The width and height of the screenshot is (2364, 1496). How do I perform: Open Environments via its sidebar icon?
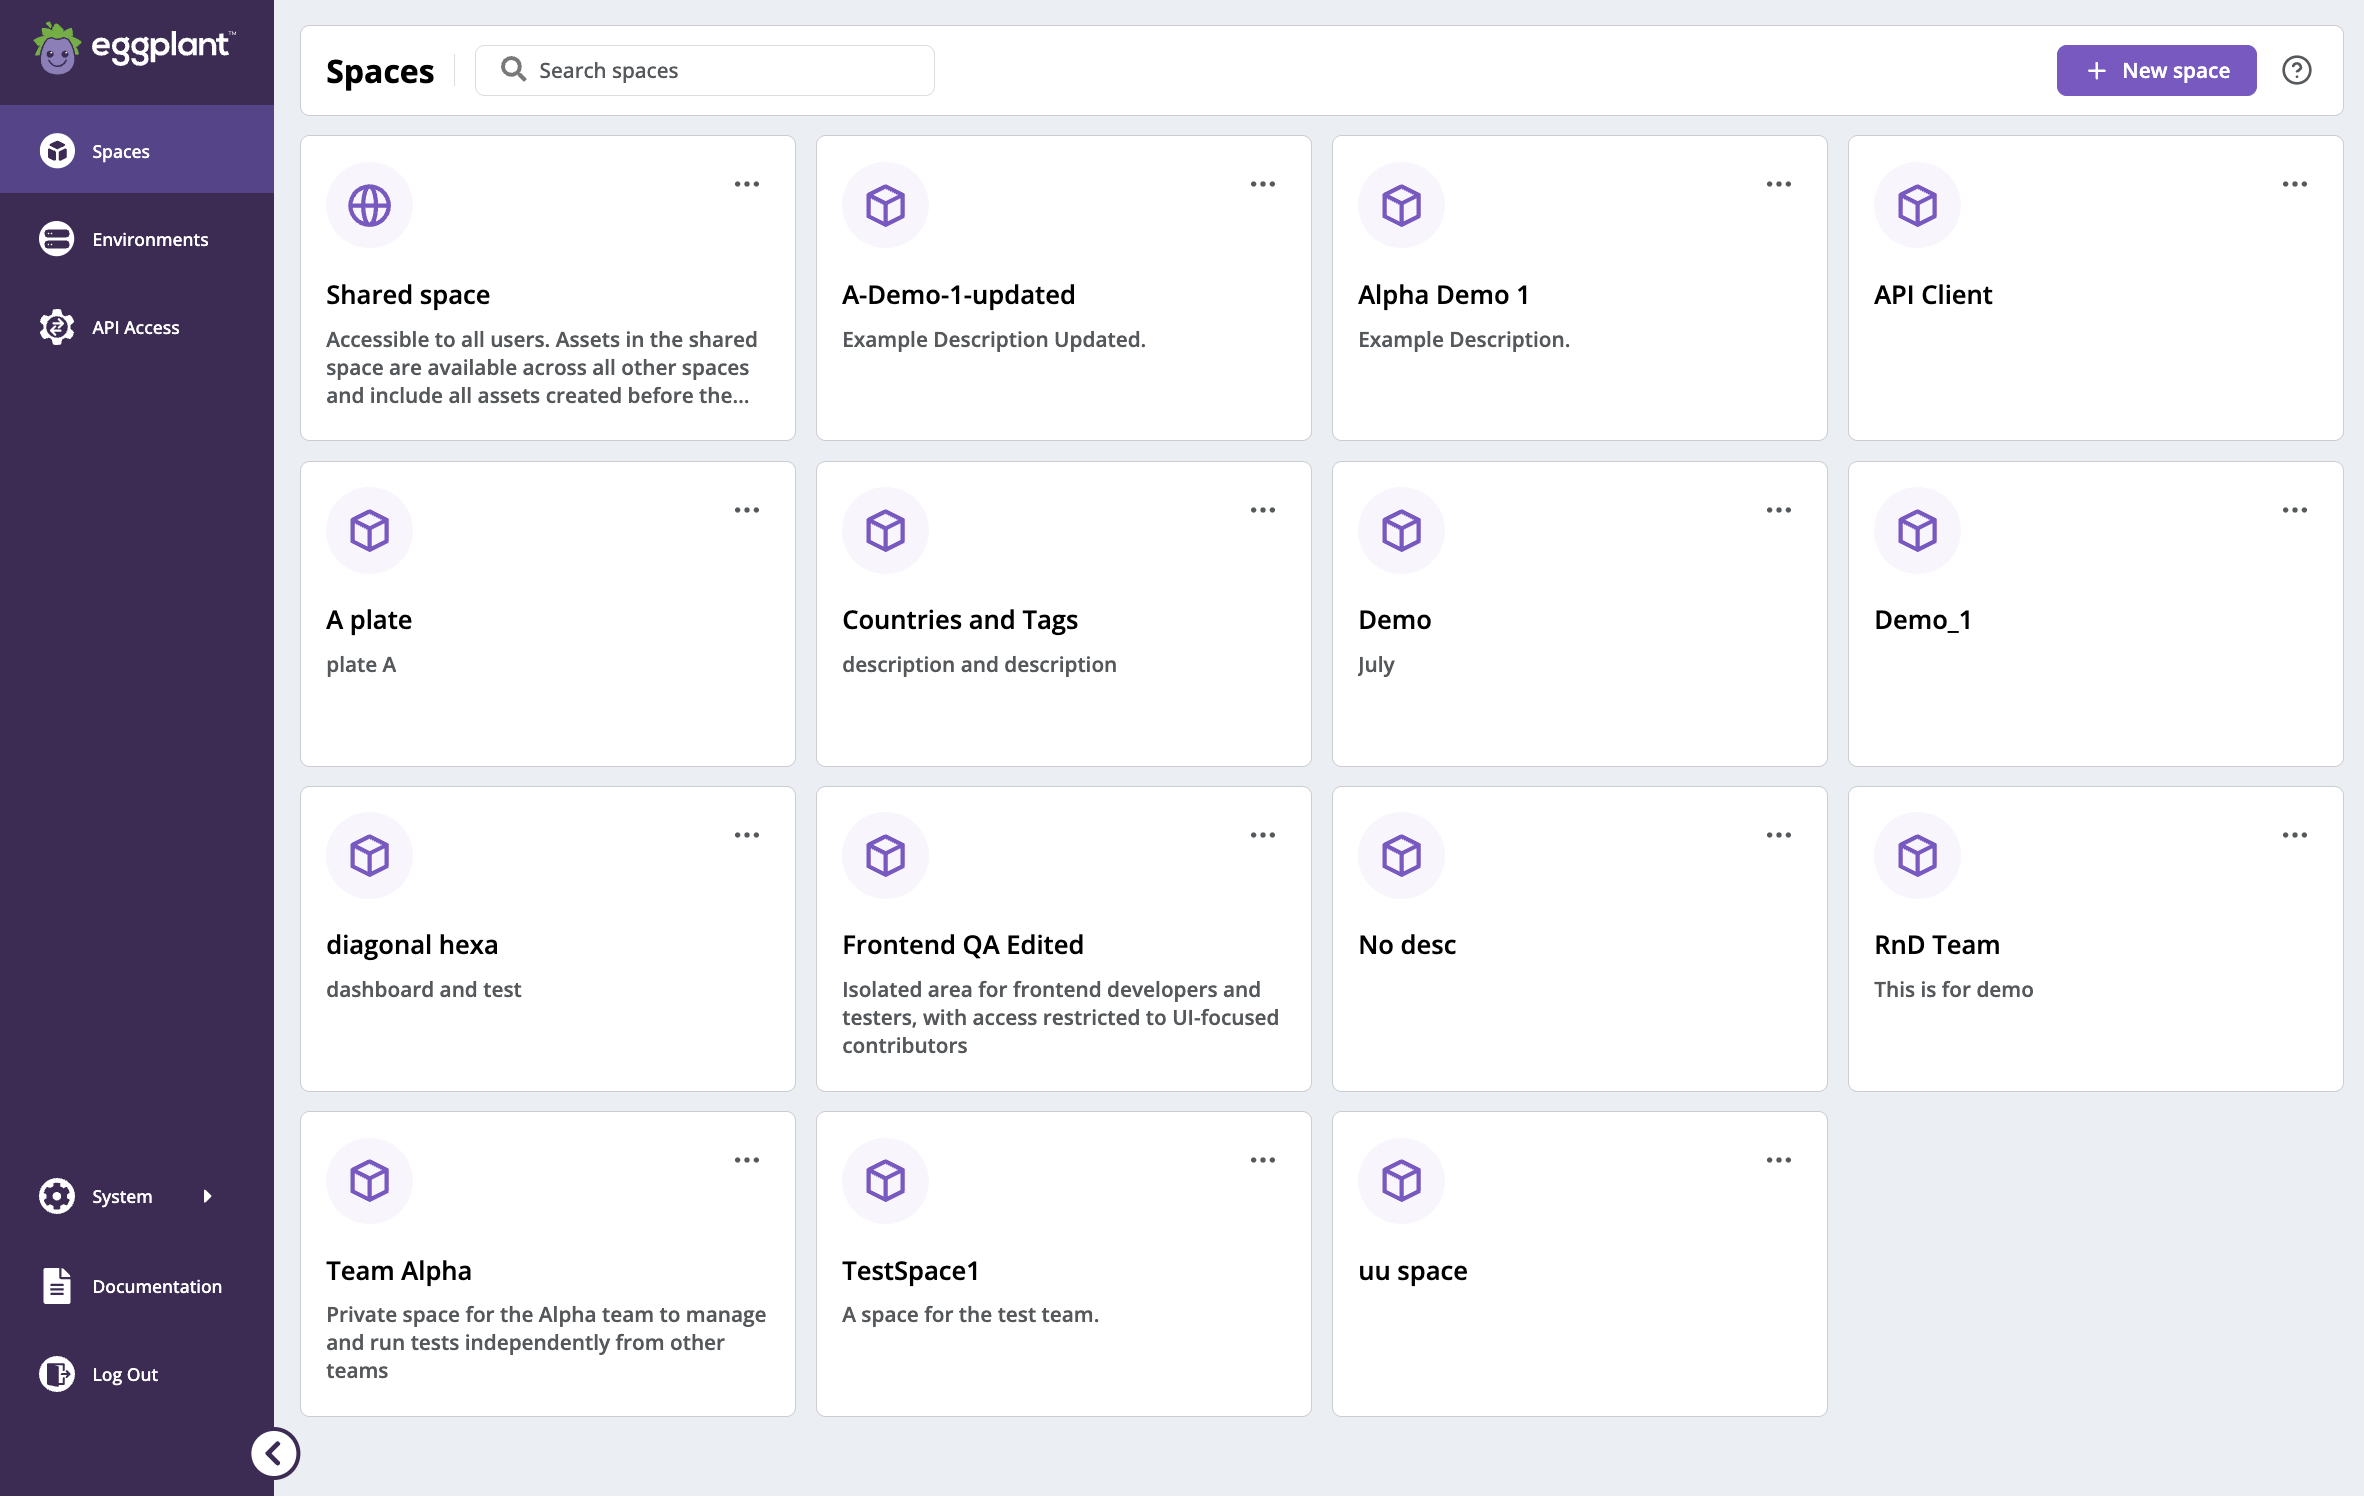(x=56, y=238)
